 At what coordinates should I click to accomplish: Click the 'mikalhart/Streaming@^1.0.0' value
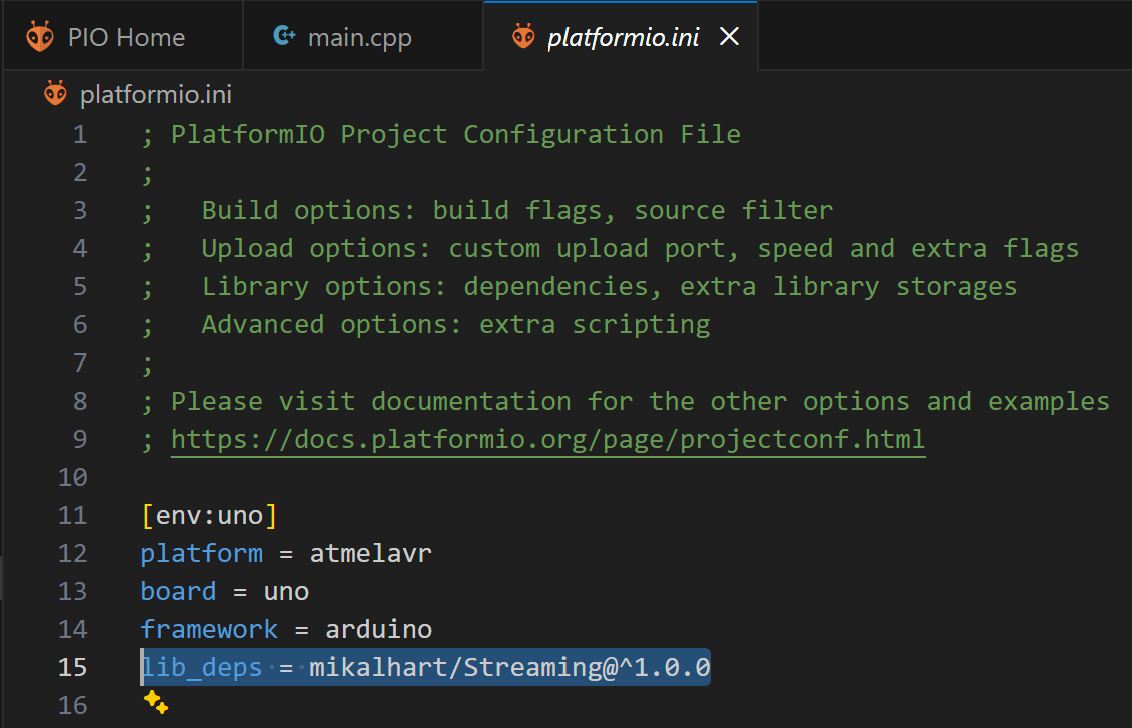510,667
